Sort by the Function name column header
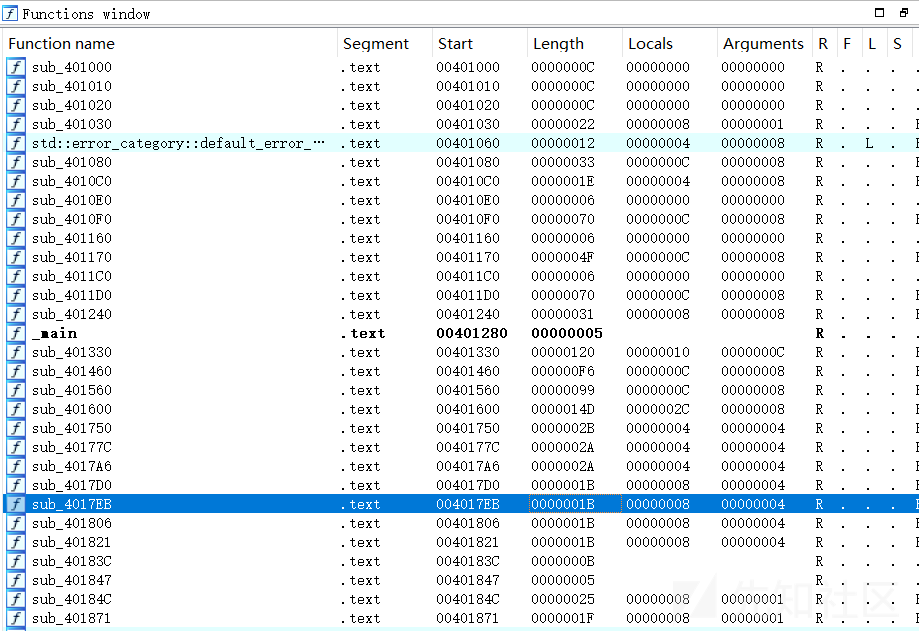This screenshot has width=919, height=631. click(x=170, y=43)
